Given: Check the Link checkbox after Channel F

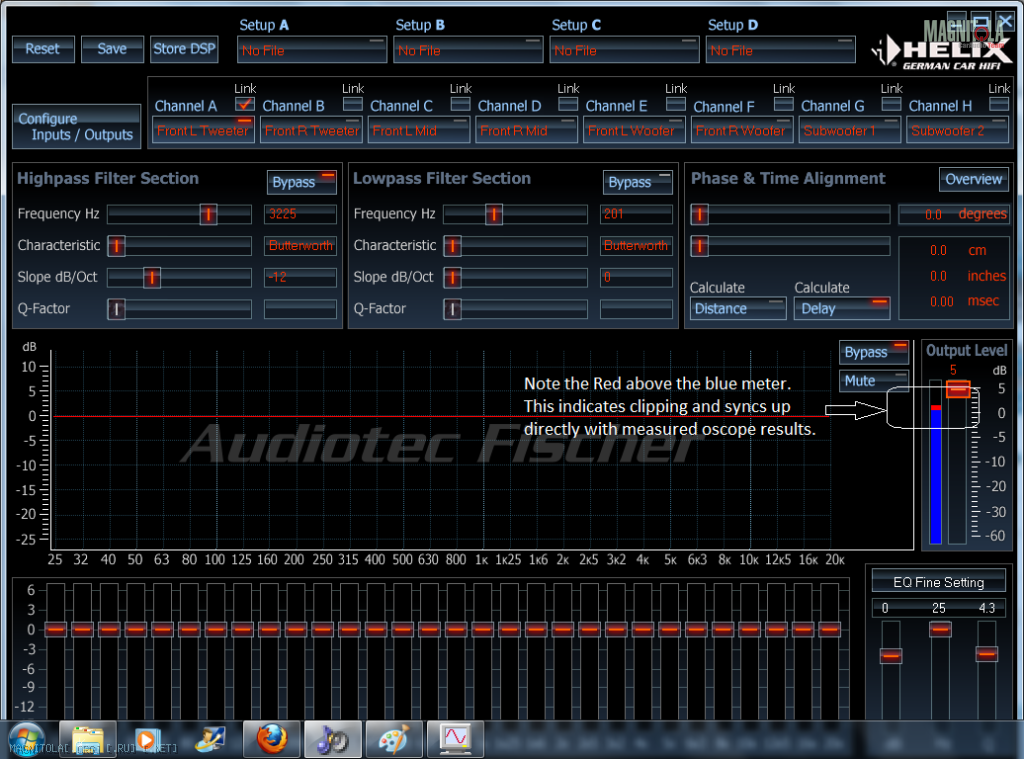Looking at the screenshot, I should click(x=784, y=104).
